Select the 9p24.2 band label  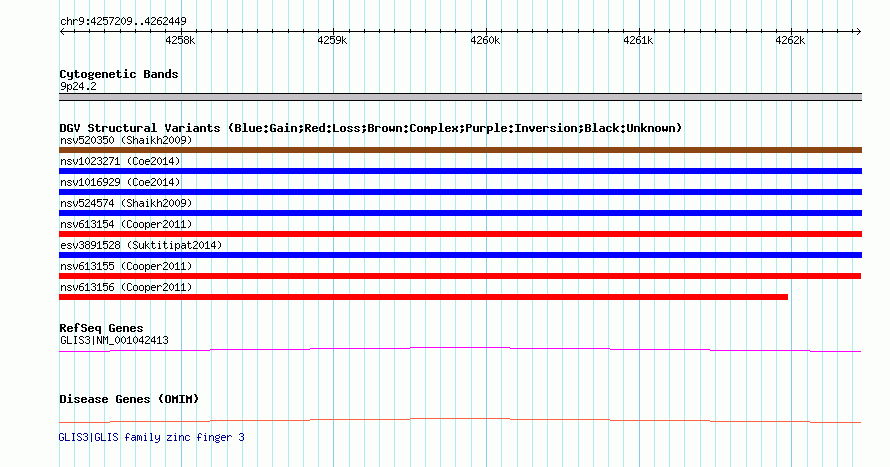78,86
